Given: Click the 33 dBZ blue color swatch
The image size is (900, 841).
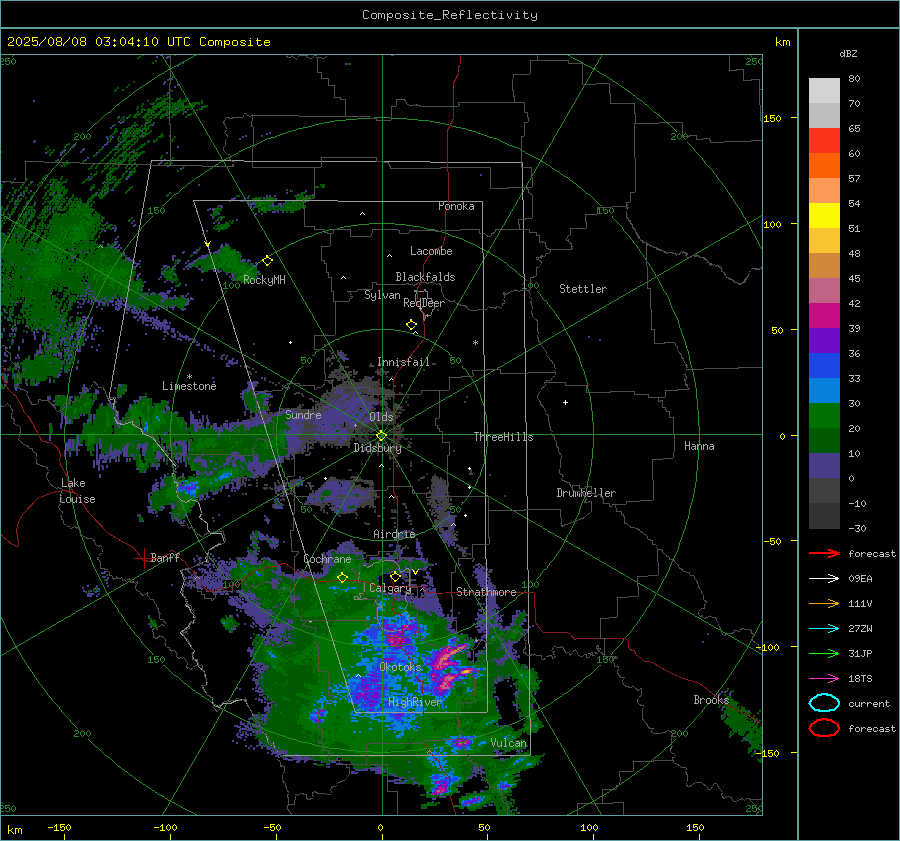Looking at the screenshot, I should point(824,390).
